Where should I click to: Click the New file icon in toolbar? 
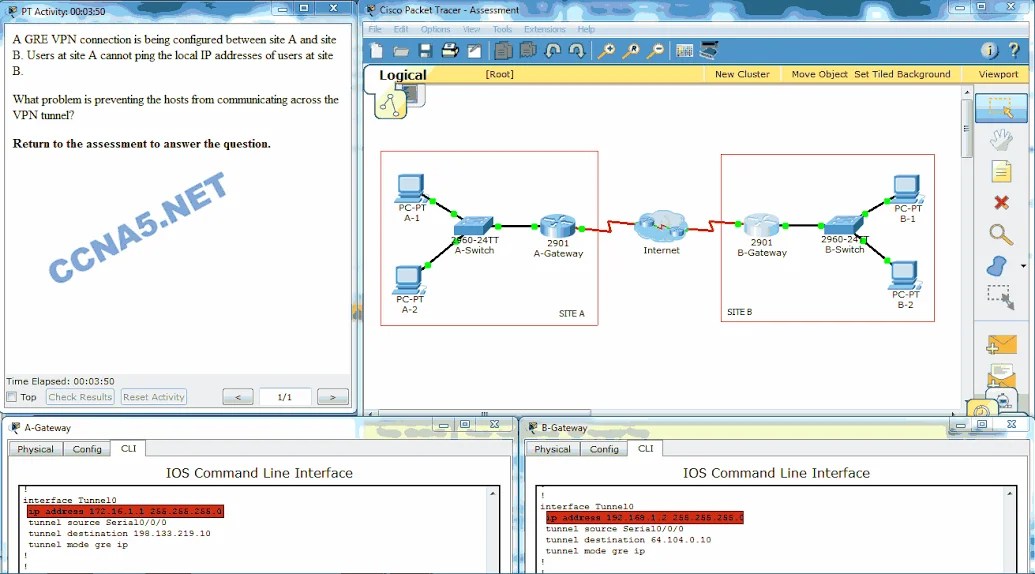click(376, 51)
